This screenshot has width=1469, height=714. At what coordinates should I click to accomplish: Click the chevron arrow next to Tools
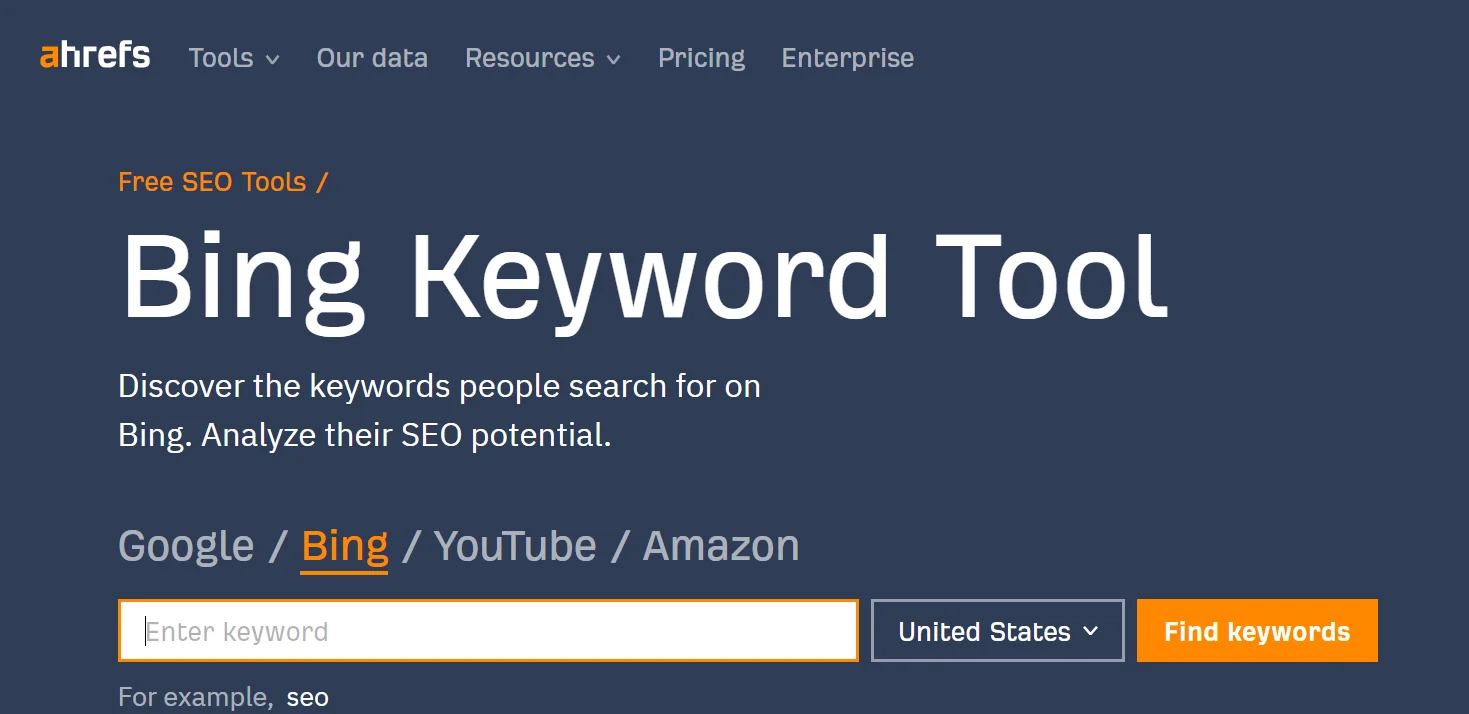[272, 60]
